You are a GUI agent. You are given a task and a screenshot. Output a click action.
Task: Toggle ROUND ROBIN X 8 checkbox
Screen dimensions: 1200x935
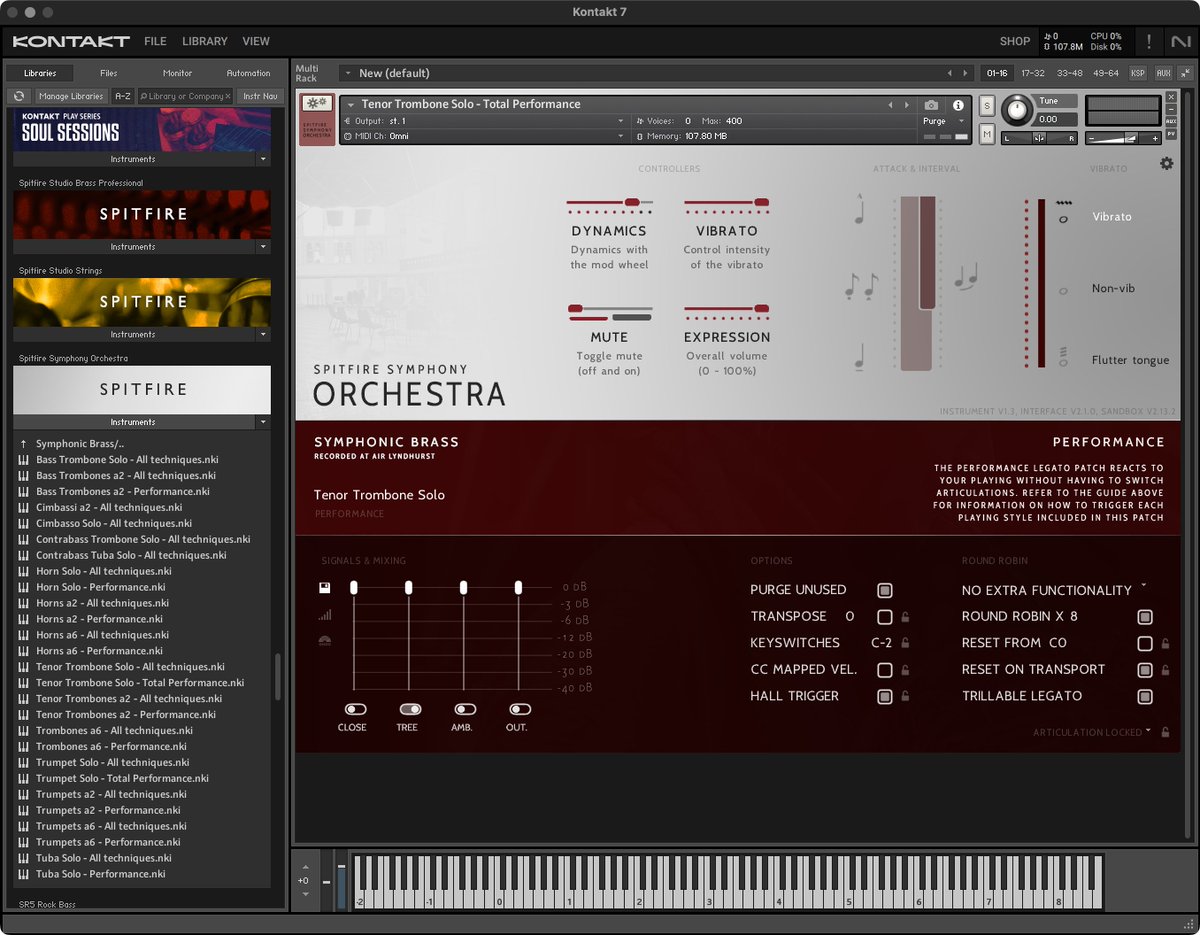pyautogui.click(x=1145, y=617)
